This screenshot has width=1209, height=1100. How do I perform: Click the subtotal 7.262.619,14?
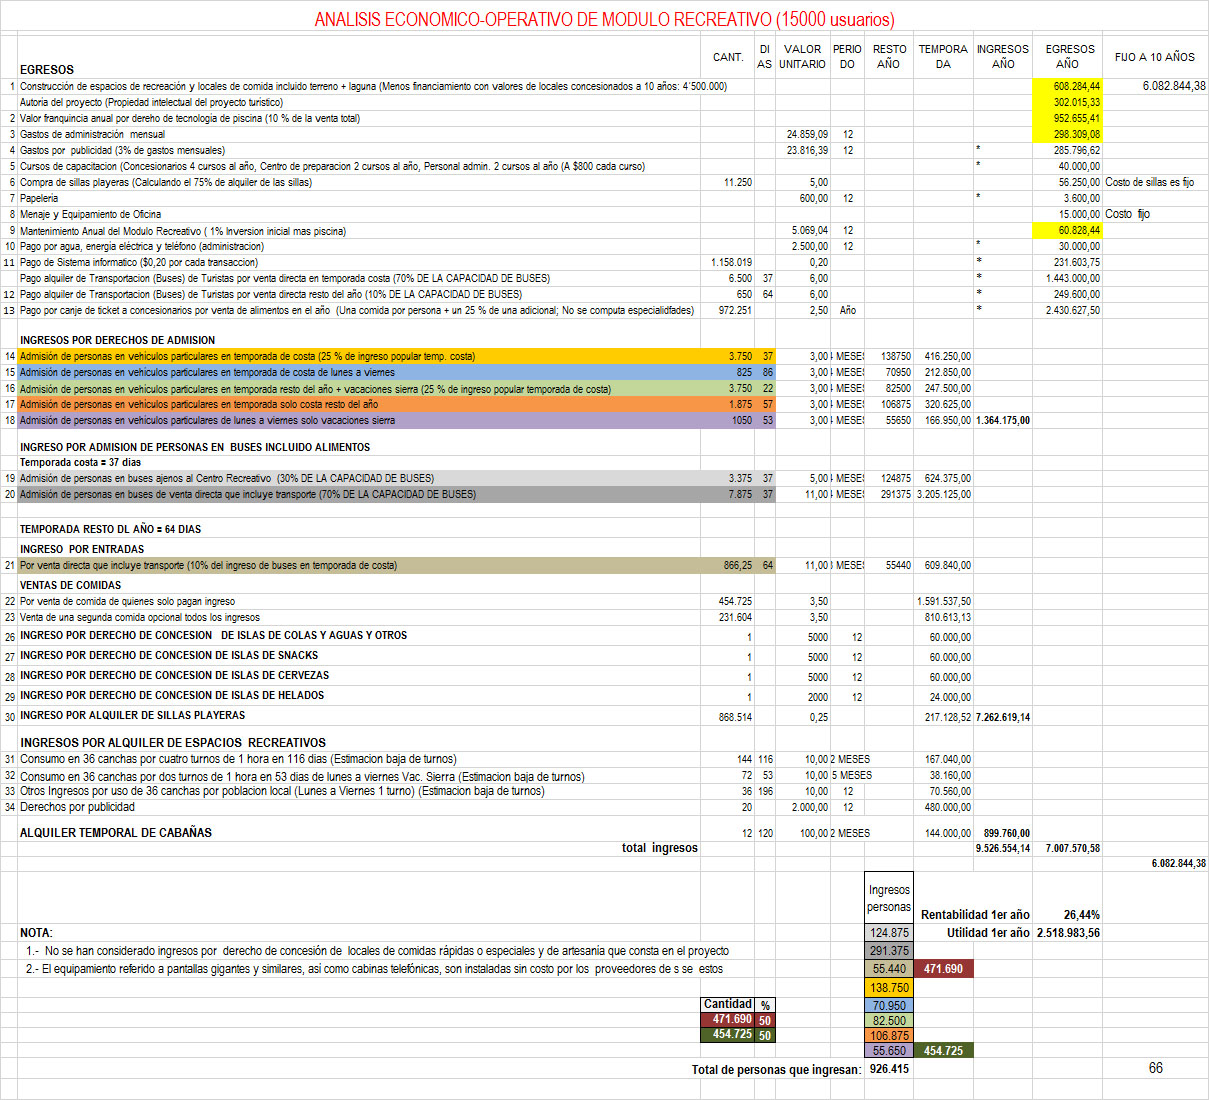pyautogui.click(x=1003, y=717)
